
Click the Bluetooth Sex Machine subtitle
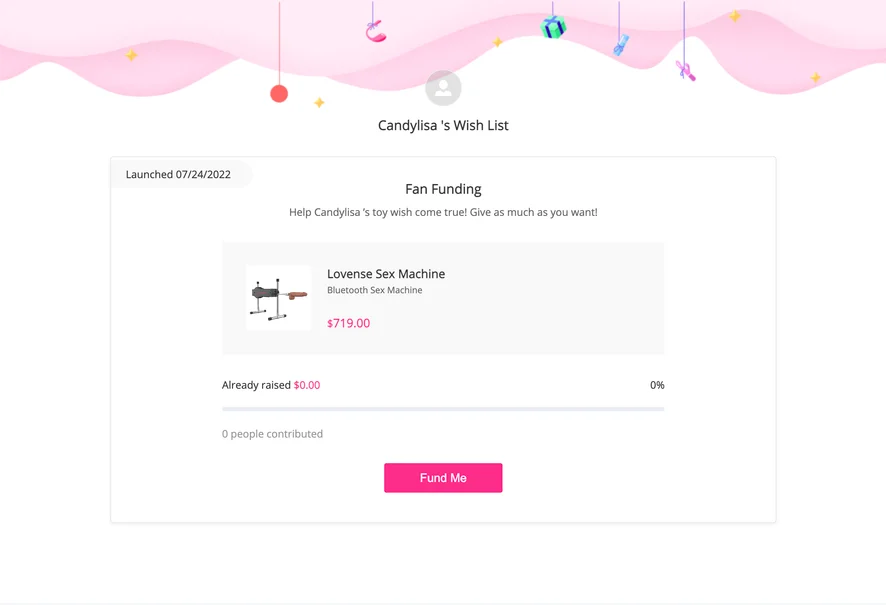tap(375, 290)
